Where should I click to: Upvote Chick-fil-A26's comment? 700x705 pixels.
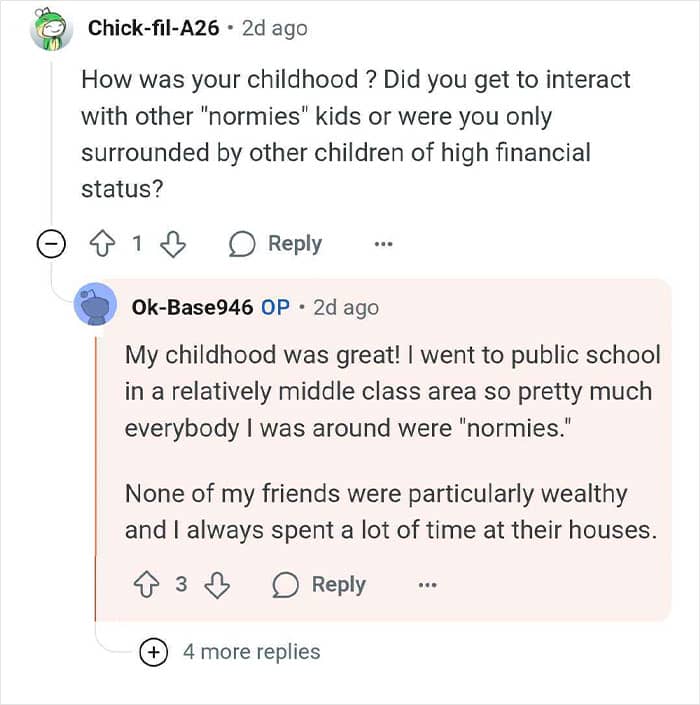coord(103,244)
